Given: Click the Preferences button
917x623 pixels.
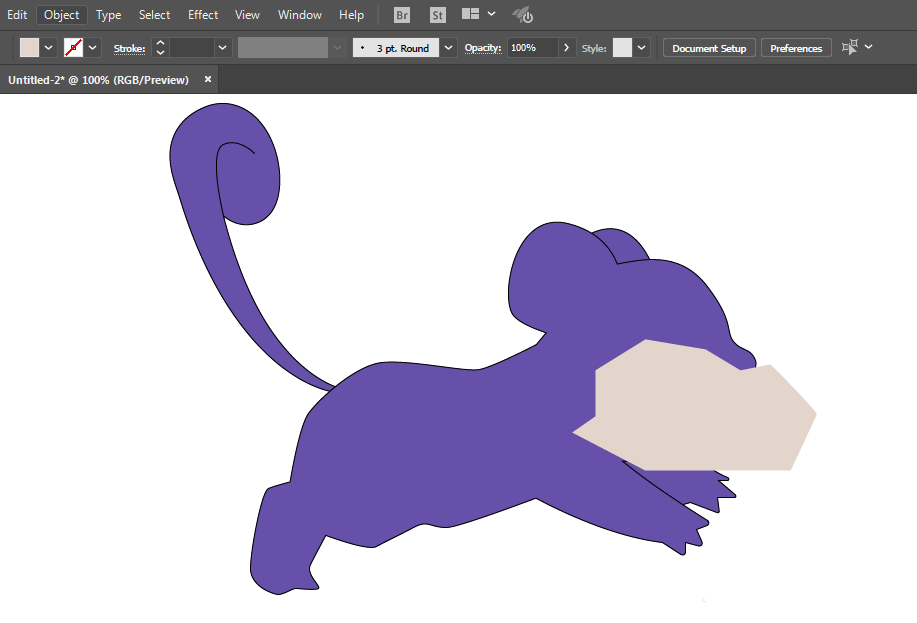Looking at the screenshot, I should pyautogui.click(x=796, y=48).
